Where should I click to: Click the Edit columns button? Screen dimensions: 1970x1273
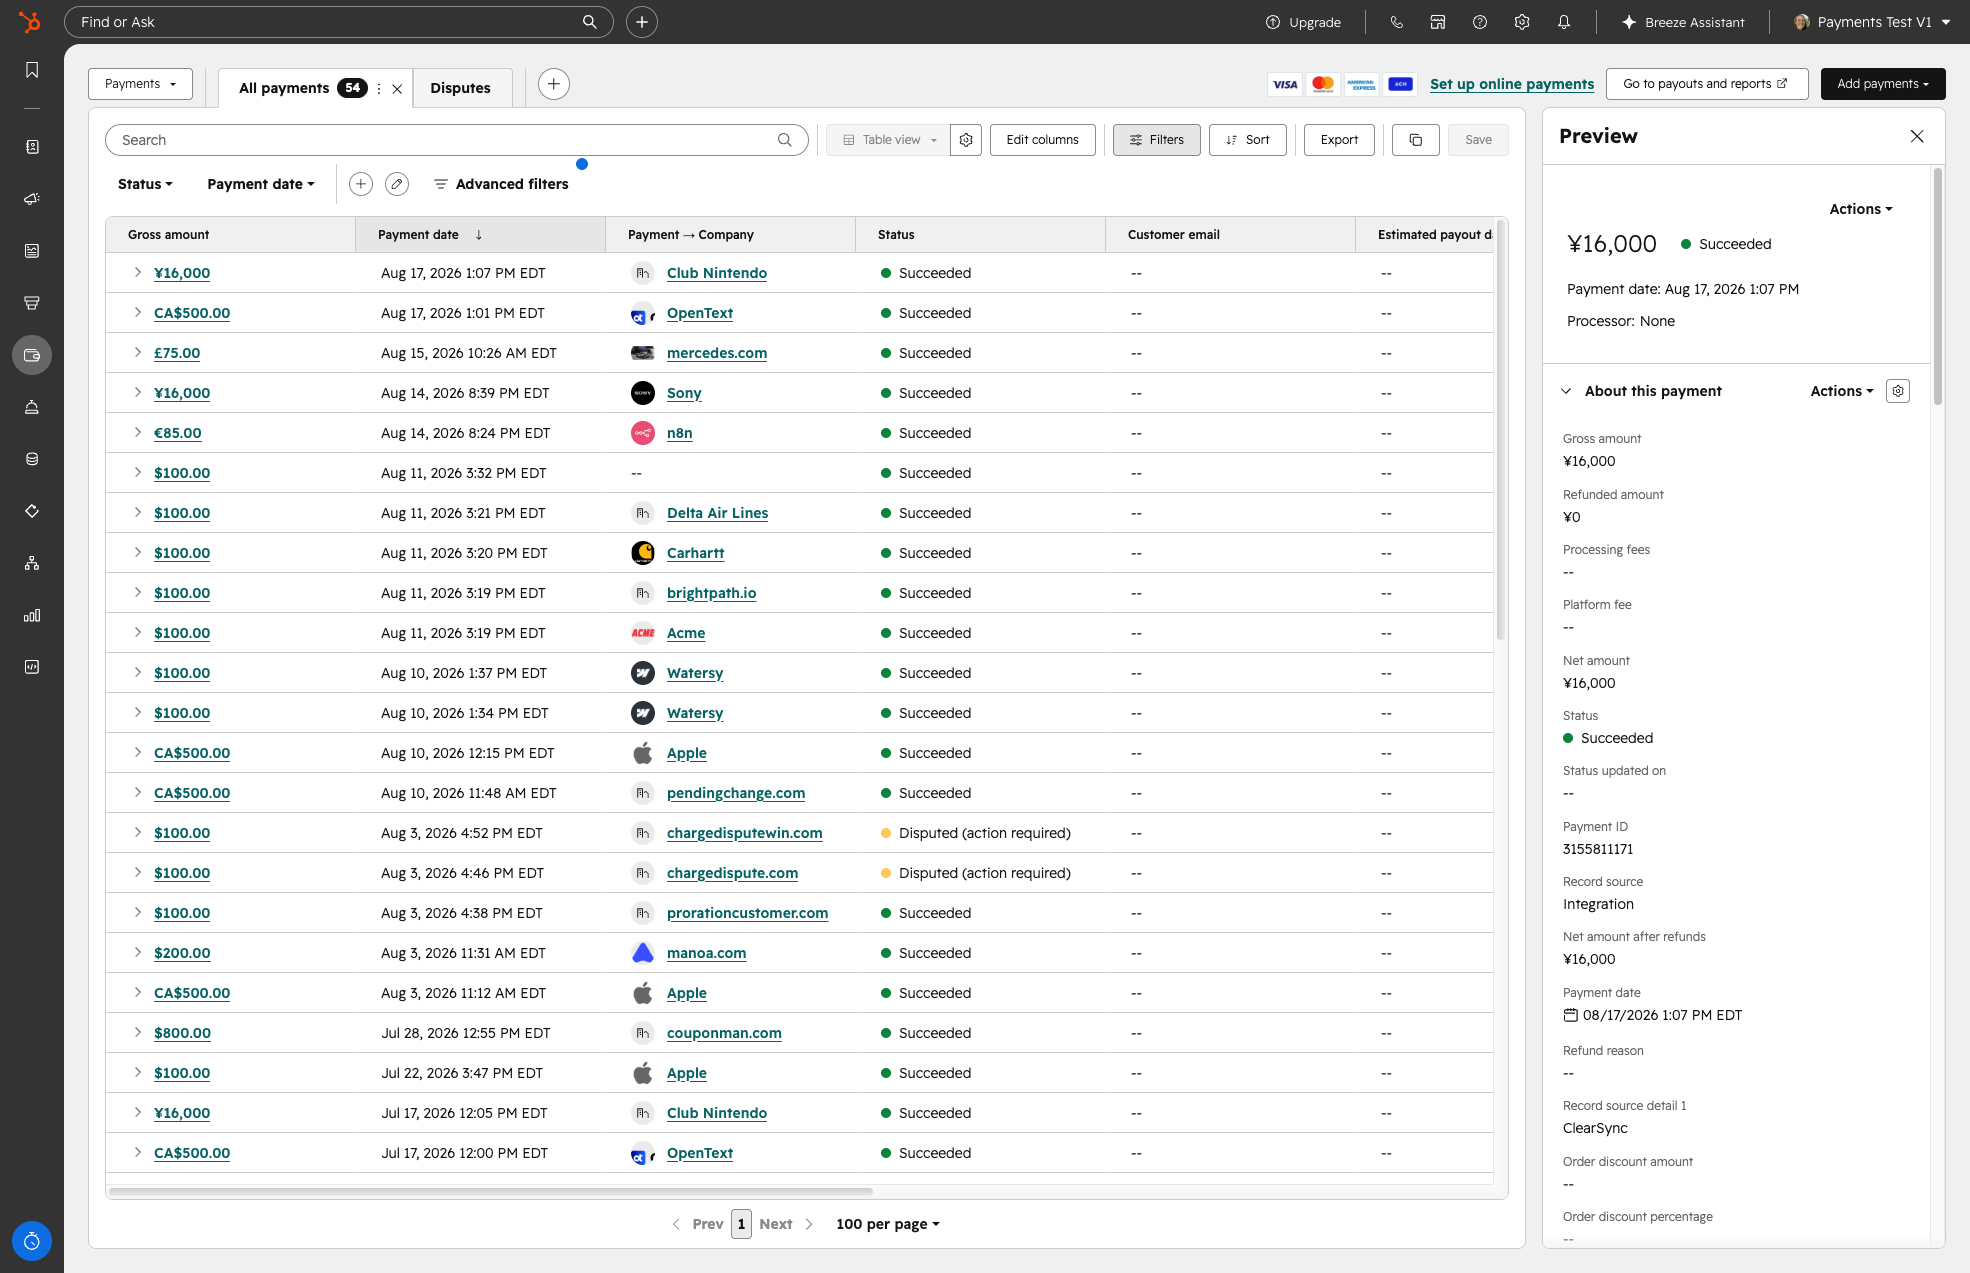1042,140
